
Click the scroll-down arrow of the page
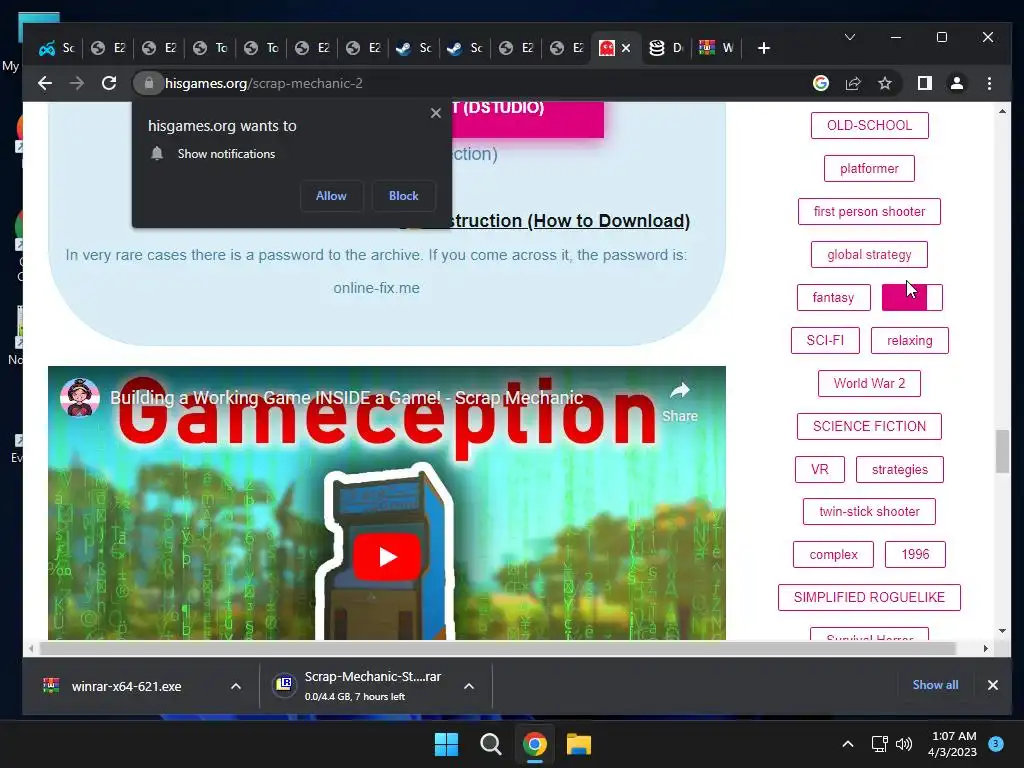tap(1002, 631)
